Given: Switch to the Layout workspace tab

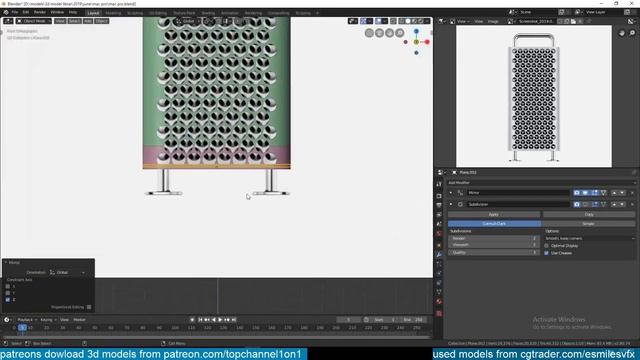Looking at the screenshot, I should 93,13.
